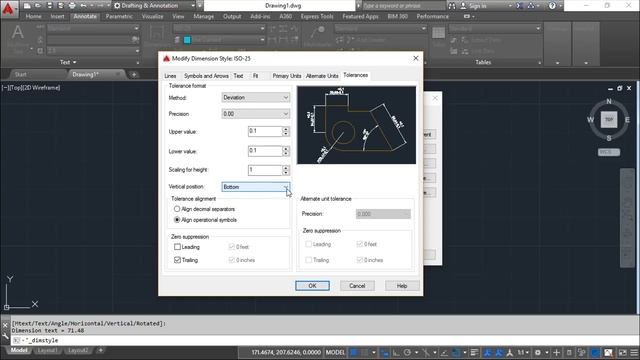
Task: Expand the Text panel in ribbon
Action: (69, 62)
